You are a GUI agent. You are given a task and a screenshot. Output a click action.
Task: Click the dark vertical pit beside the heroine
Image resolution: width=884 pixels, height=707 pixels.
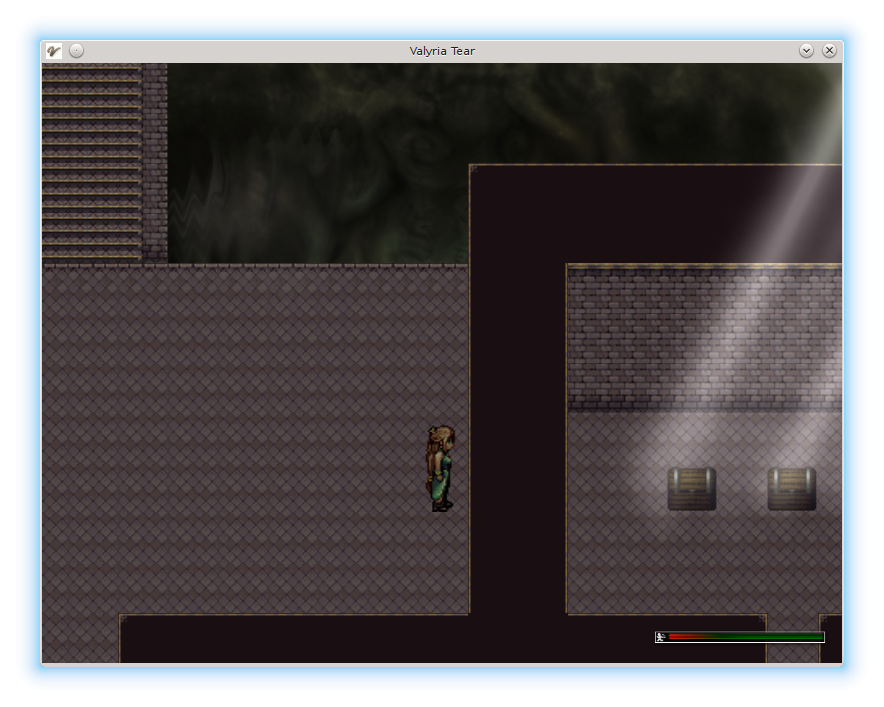518,450
